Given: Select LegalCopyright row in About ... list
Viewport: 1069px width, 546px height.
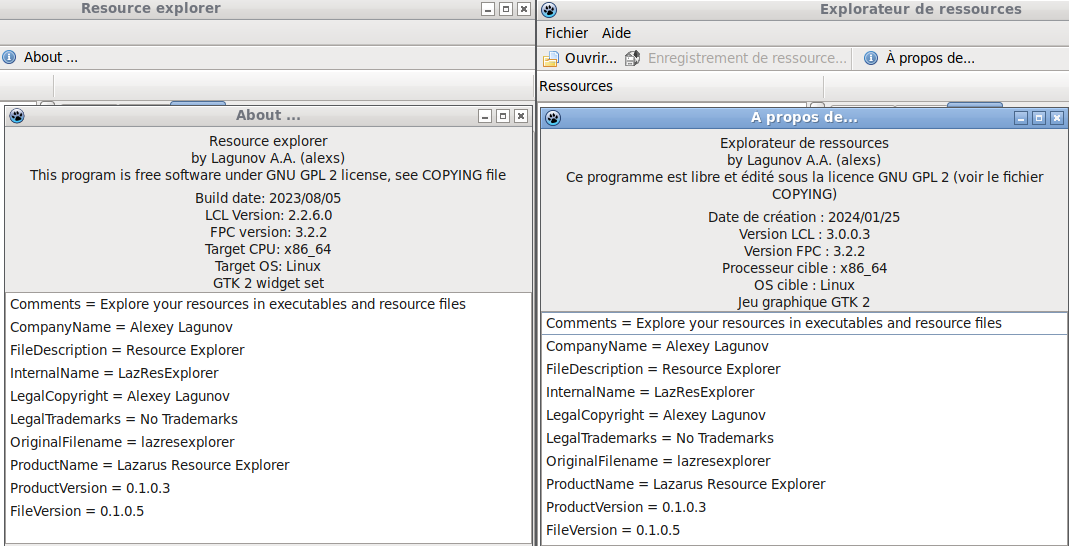Looking at the screenshot, I should (x=268, y=396).
